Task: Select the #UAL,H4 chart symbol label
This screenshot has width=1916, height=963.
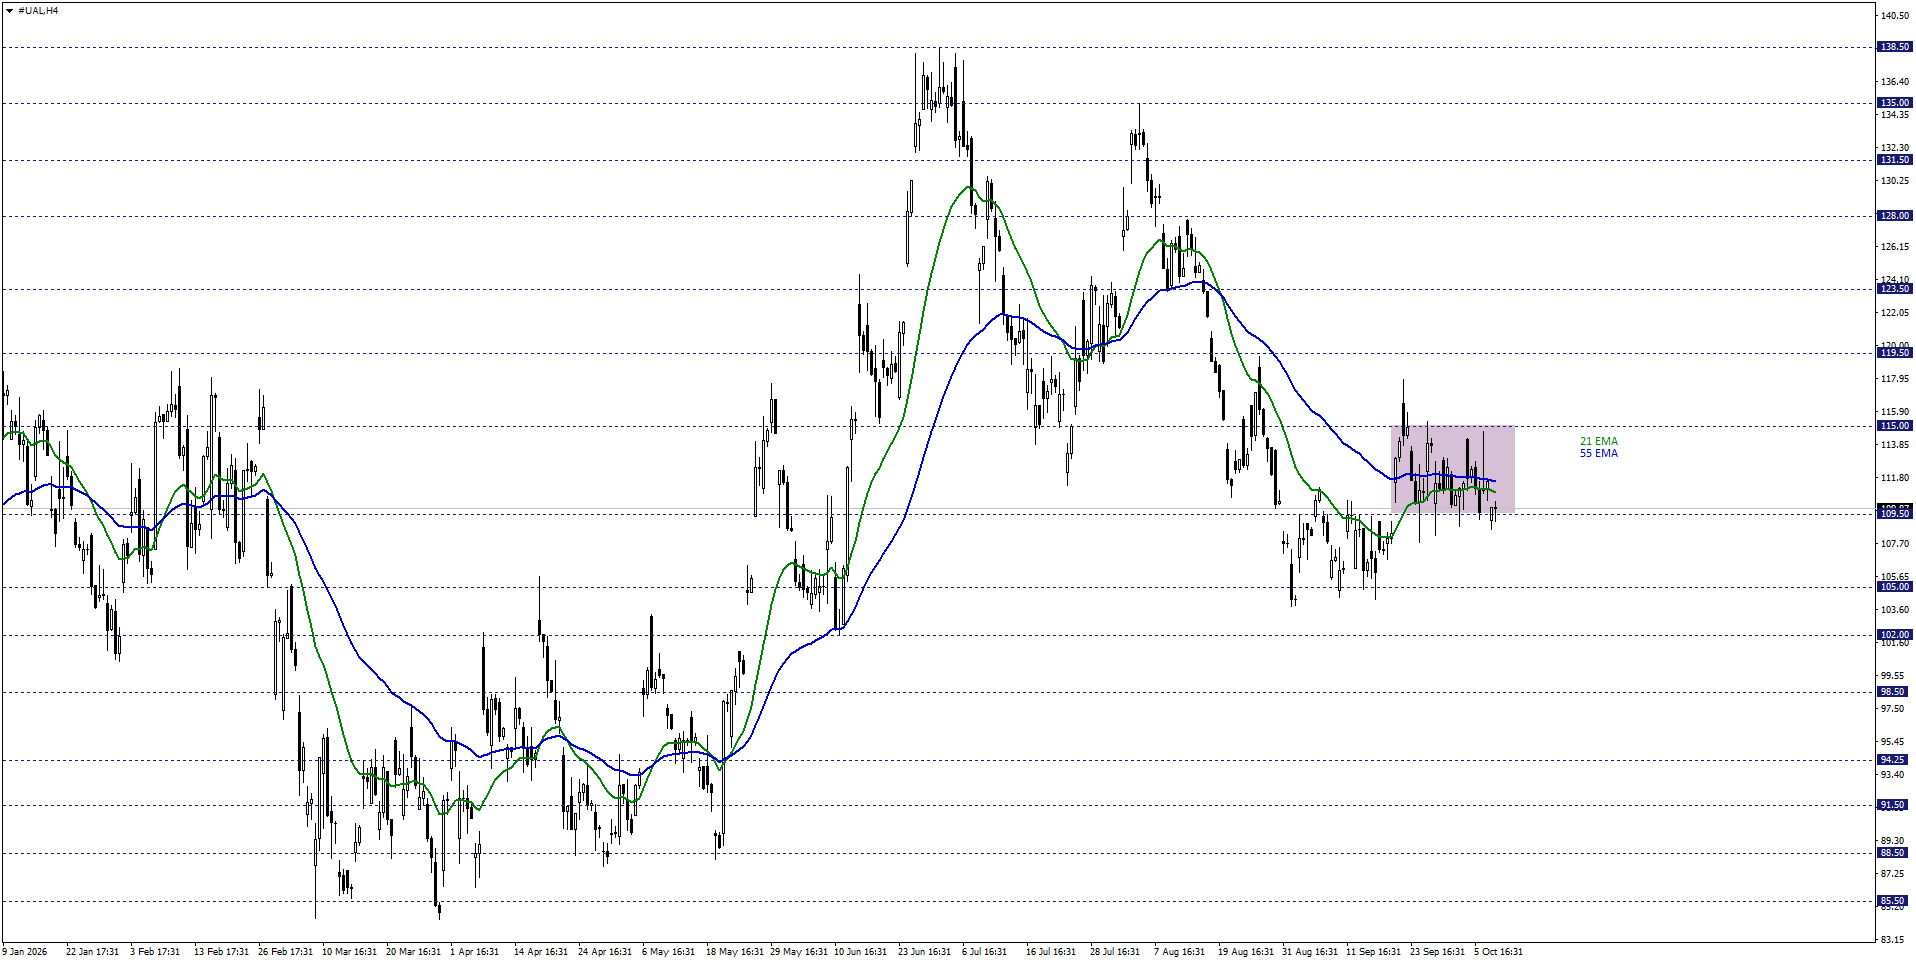Action: coord(38,11)
